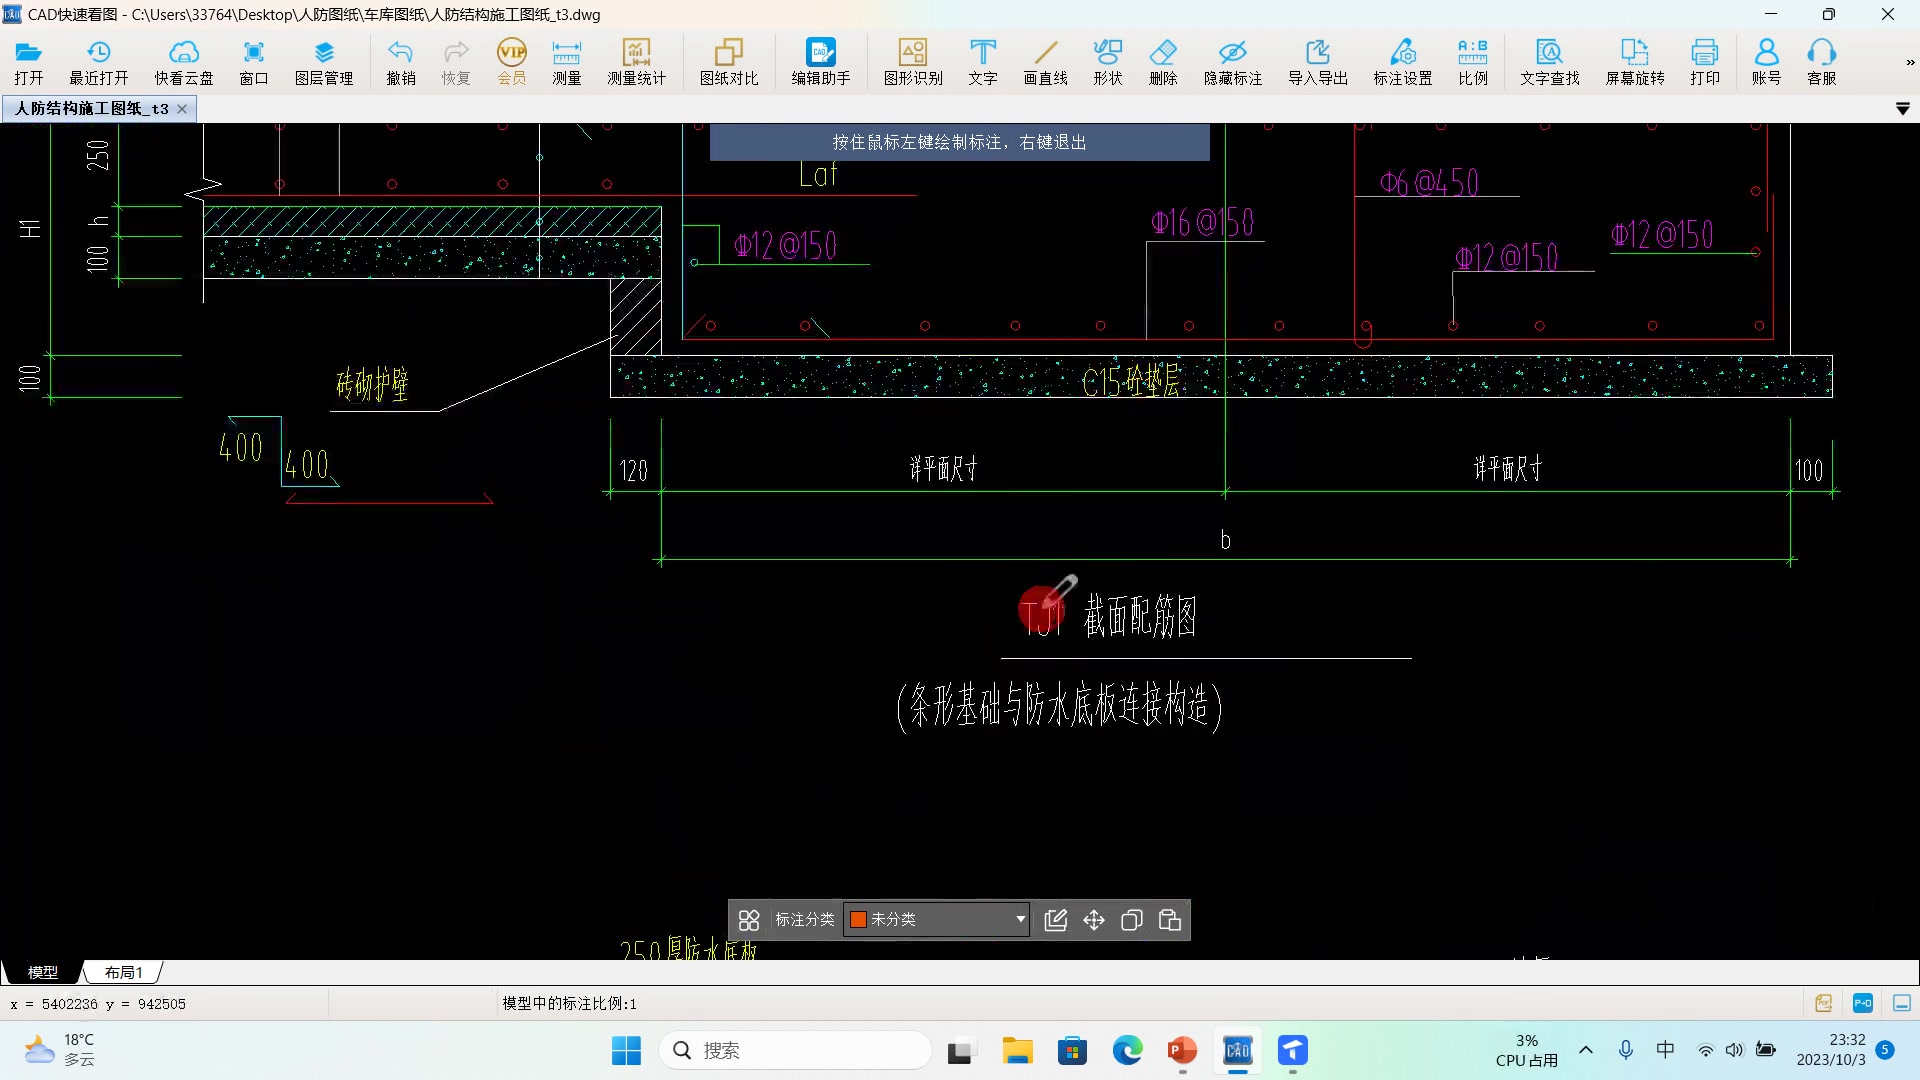The width and height of the screenshot is (1920, 1080).
Task: Select the 模型 model tab
Action: (x=42, y=972)
